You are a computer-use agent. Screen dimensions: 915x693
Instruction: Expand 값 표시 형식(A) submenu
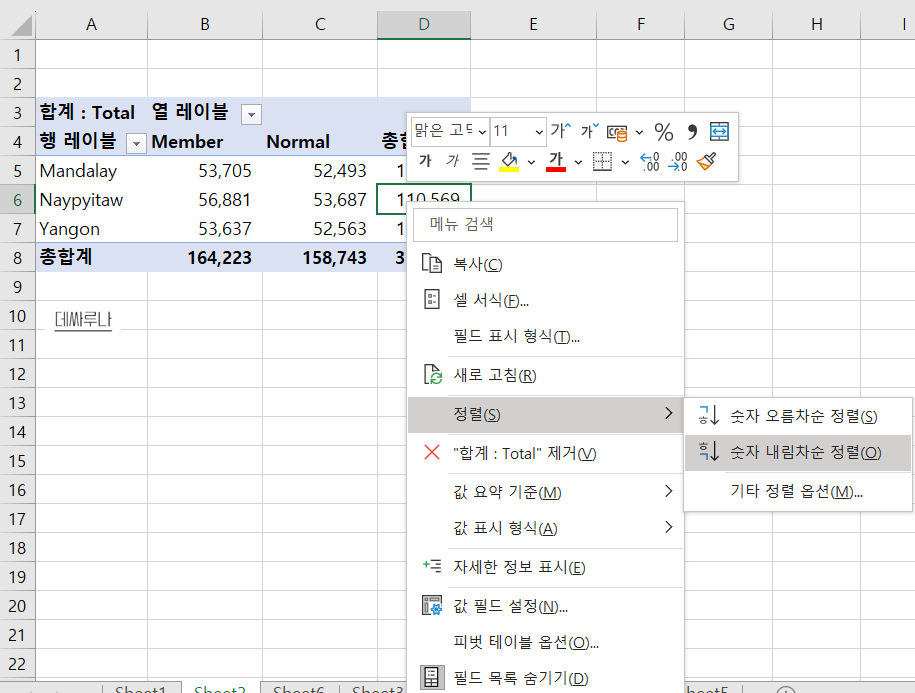(545, 528)
